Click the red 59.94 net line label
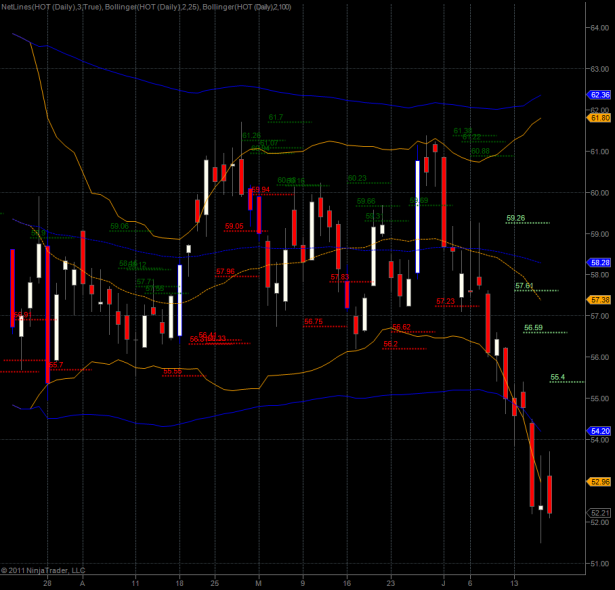Image resolution: width=615 pixels, height=590 pixels. click(x=260, y=189)
